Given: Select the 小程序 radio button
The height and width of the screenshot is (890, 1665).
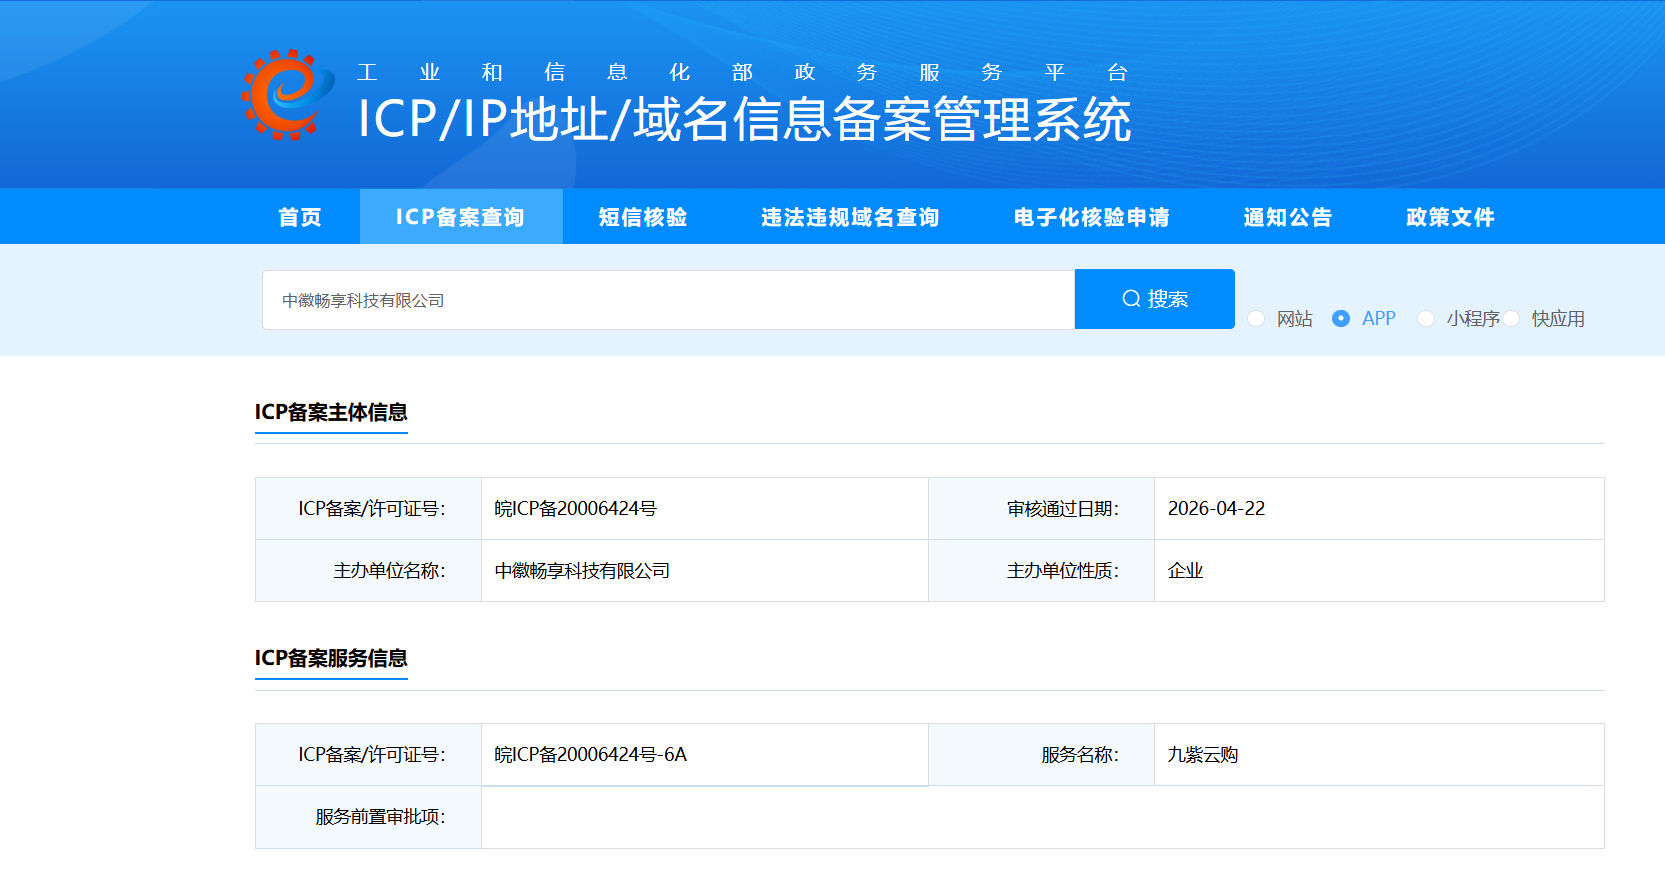Looking at the screenshot, I should click(x=1426, y=318).
